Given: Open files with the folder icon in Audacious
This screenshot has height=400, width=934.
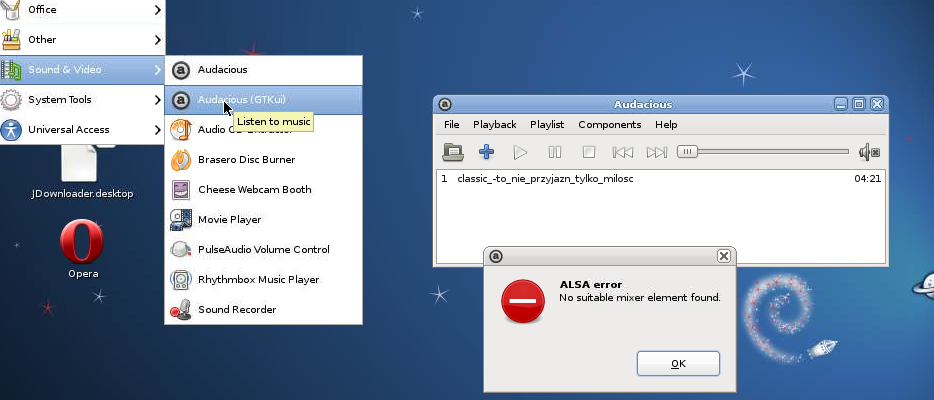Looking at the screenshot, I should tap(453, 152).
